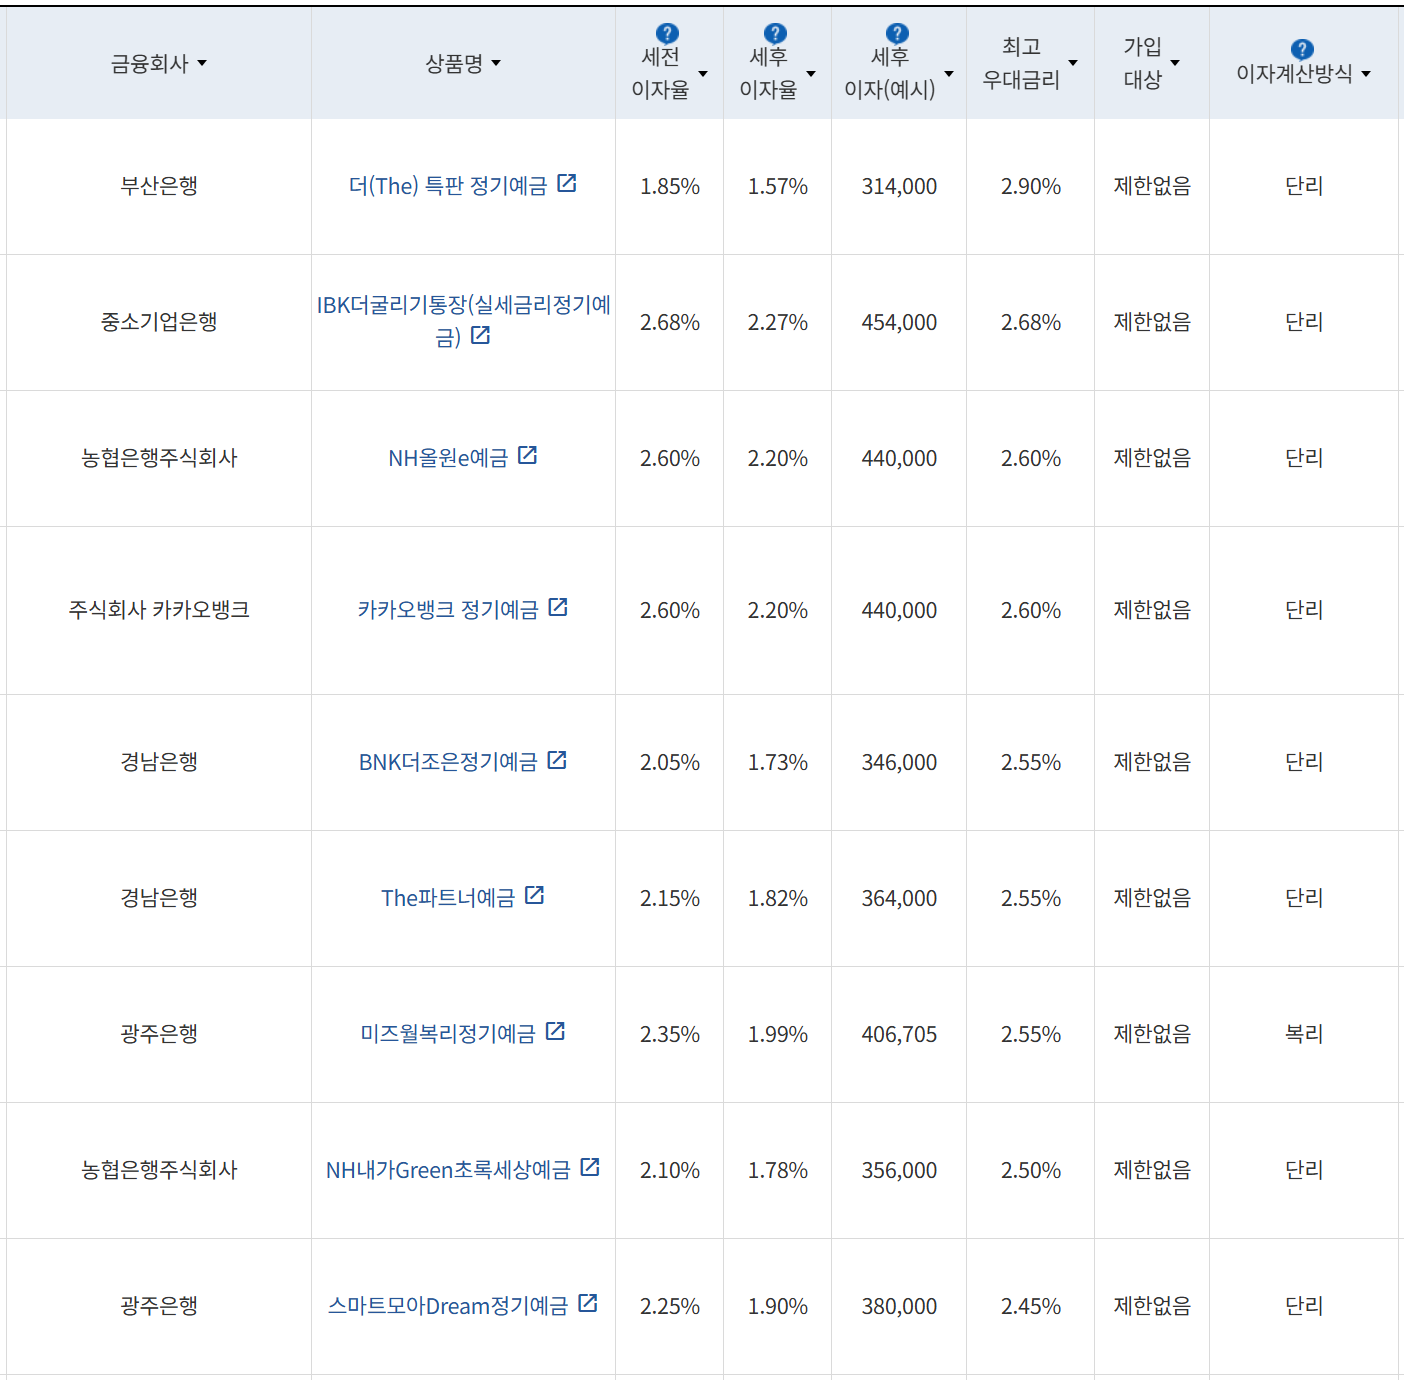
Task: Click the external link icon beside 미즈월복리정기예금
Action: [556, 1031]
